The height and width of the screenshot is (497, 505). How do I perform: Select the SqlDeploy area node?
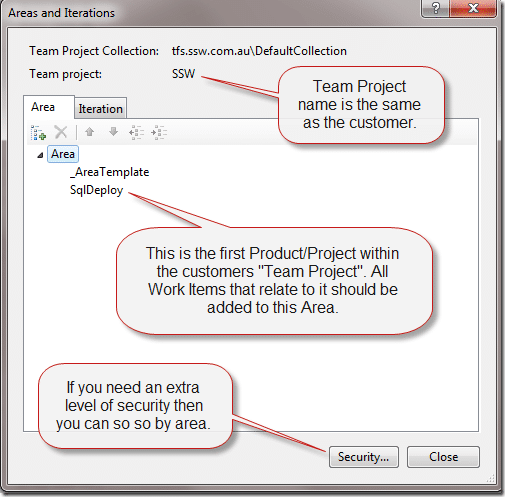(97, 190)
